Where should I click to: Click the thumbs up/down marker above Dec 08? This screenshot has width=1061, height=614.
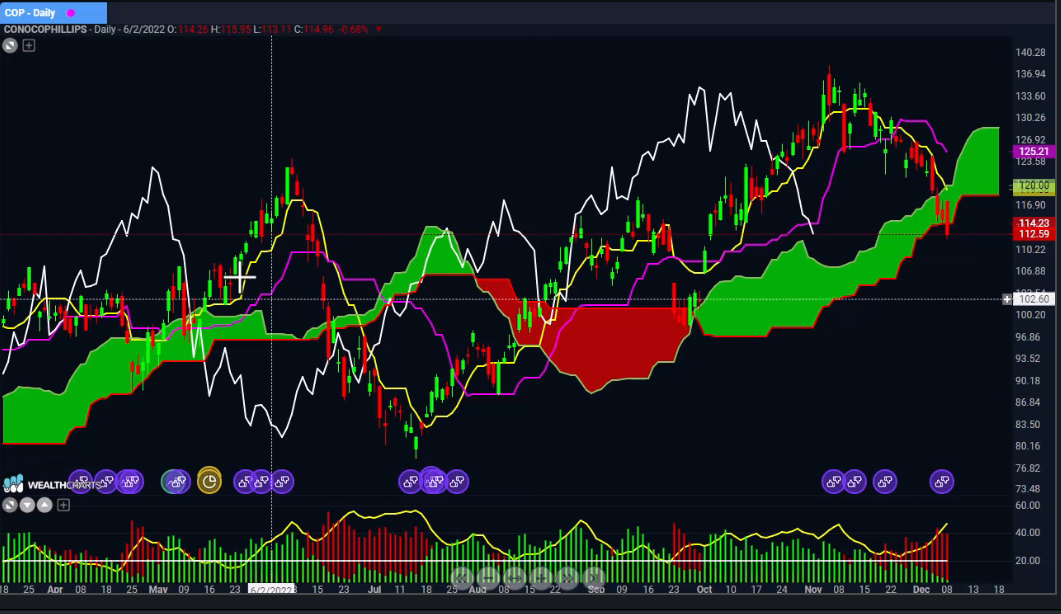click(x=942, y=482)
